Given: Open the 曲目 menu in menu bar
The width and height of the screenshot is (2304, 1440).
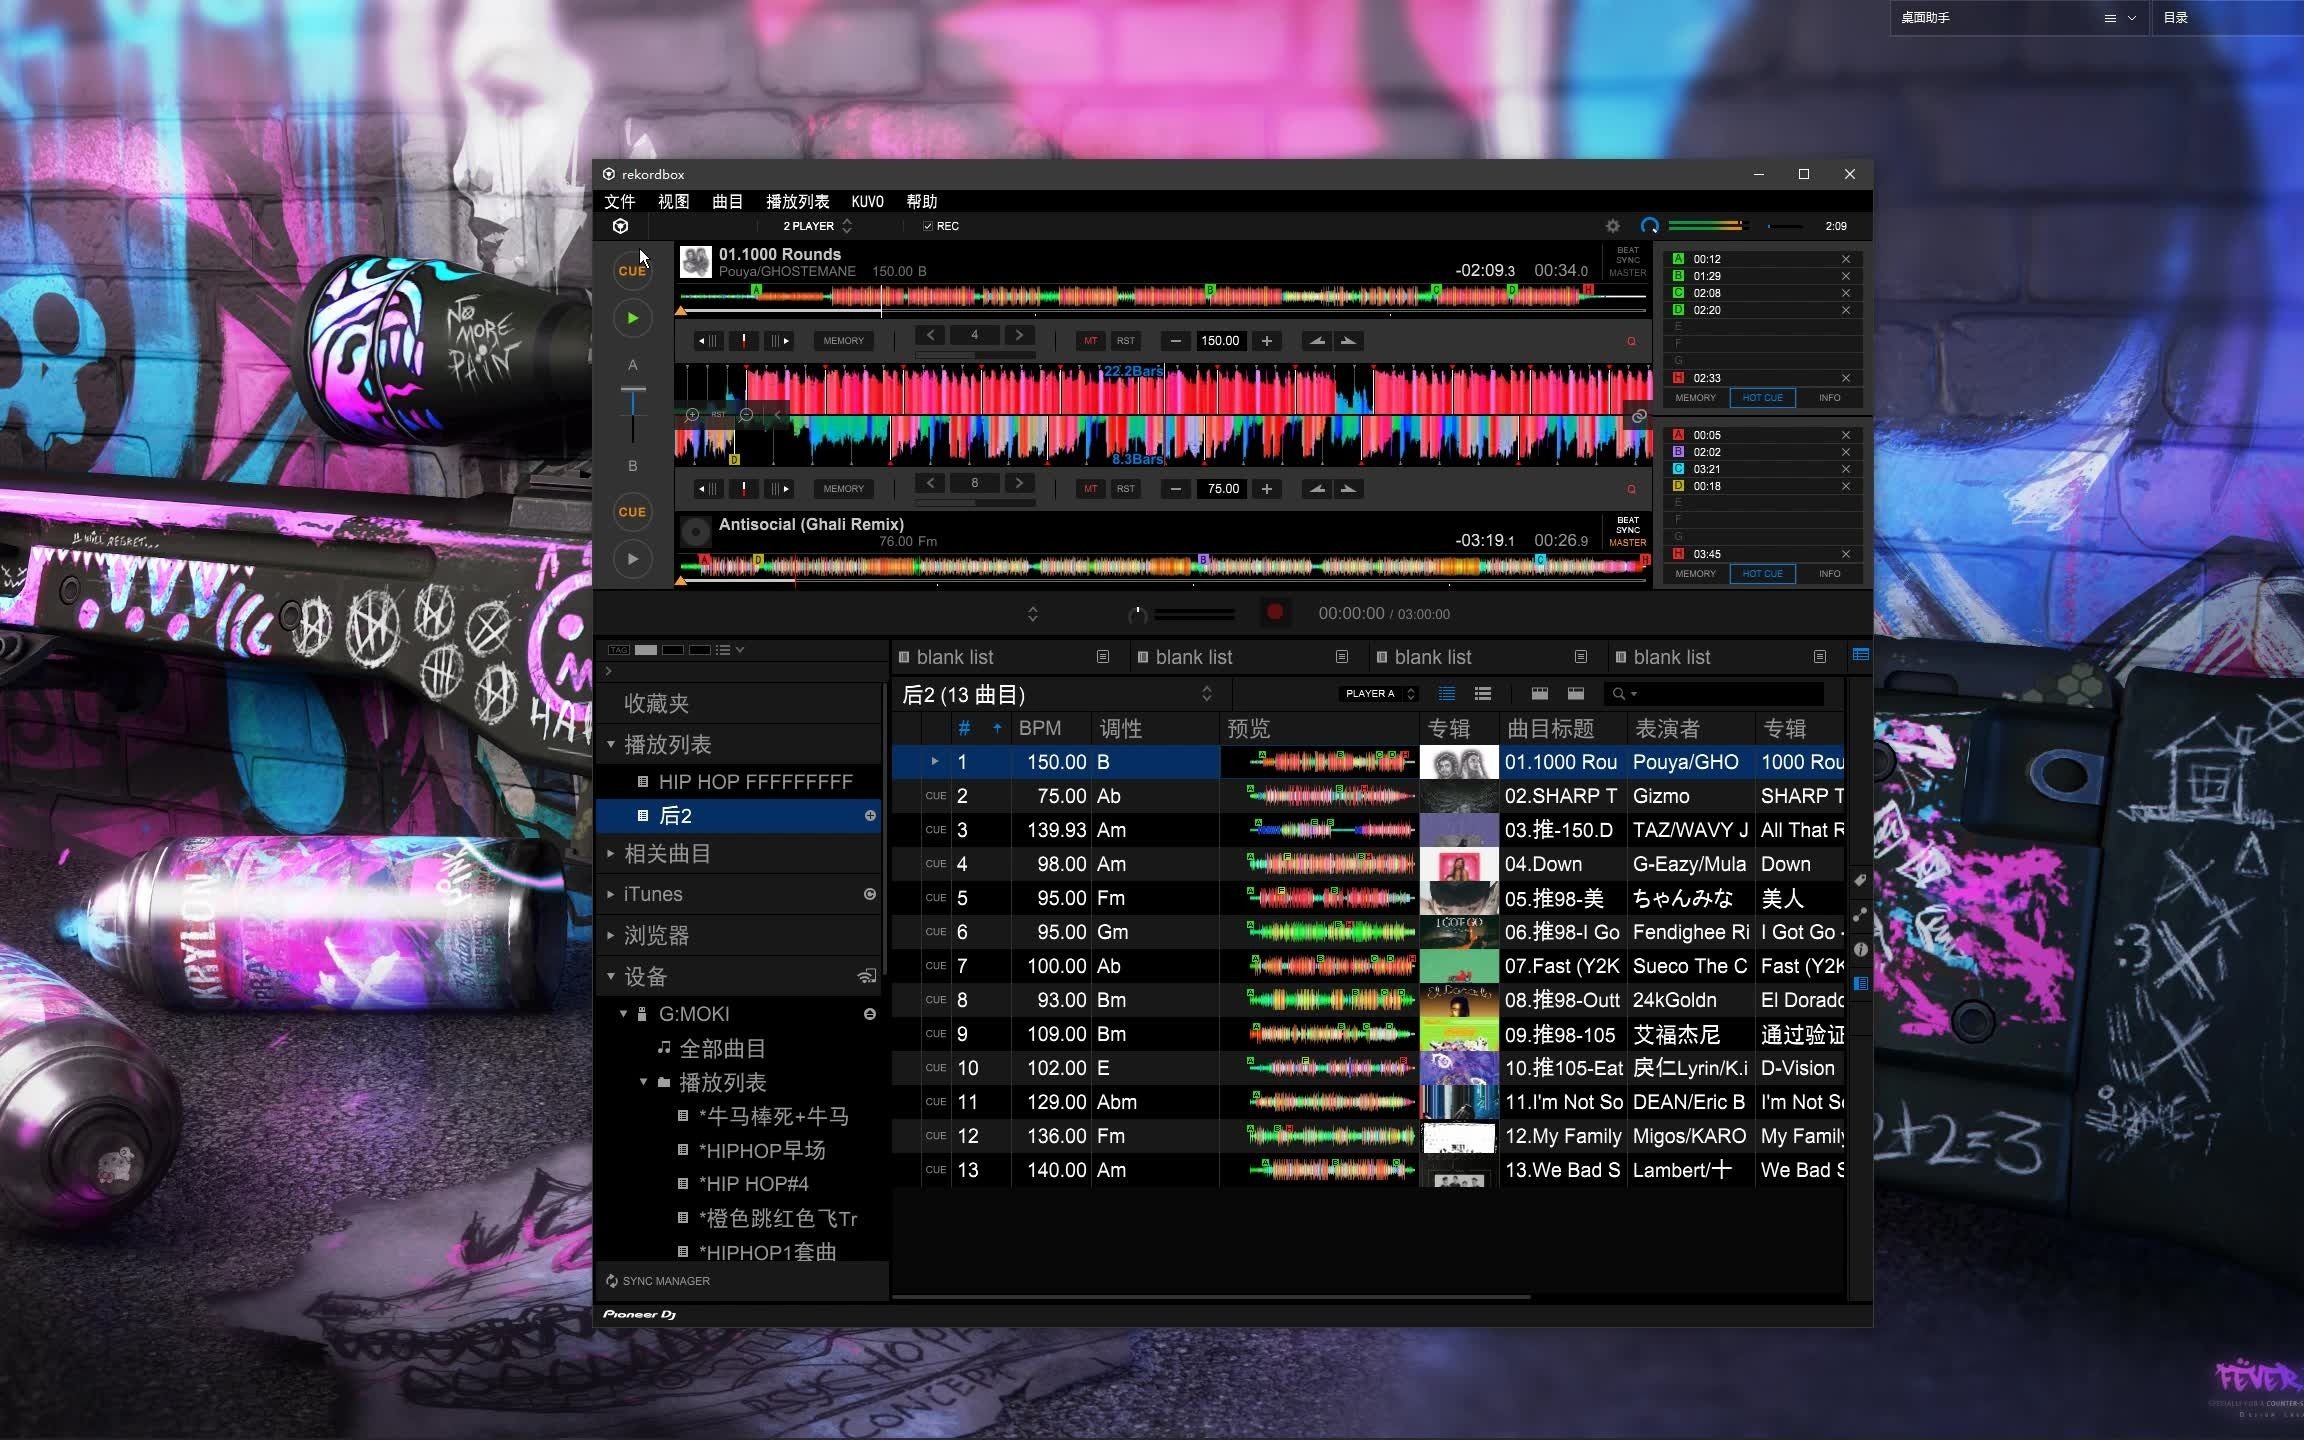Looking at the screenshot, I should click(723, 201).
